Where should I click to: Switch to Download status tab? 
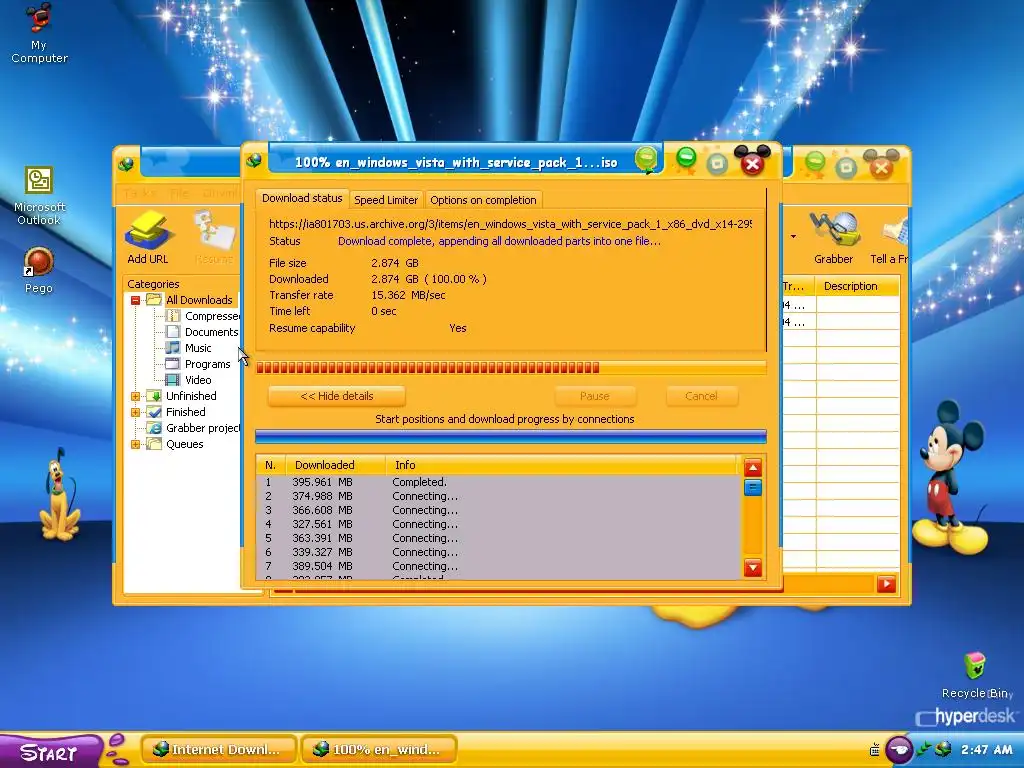(x=302, y=198)
